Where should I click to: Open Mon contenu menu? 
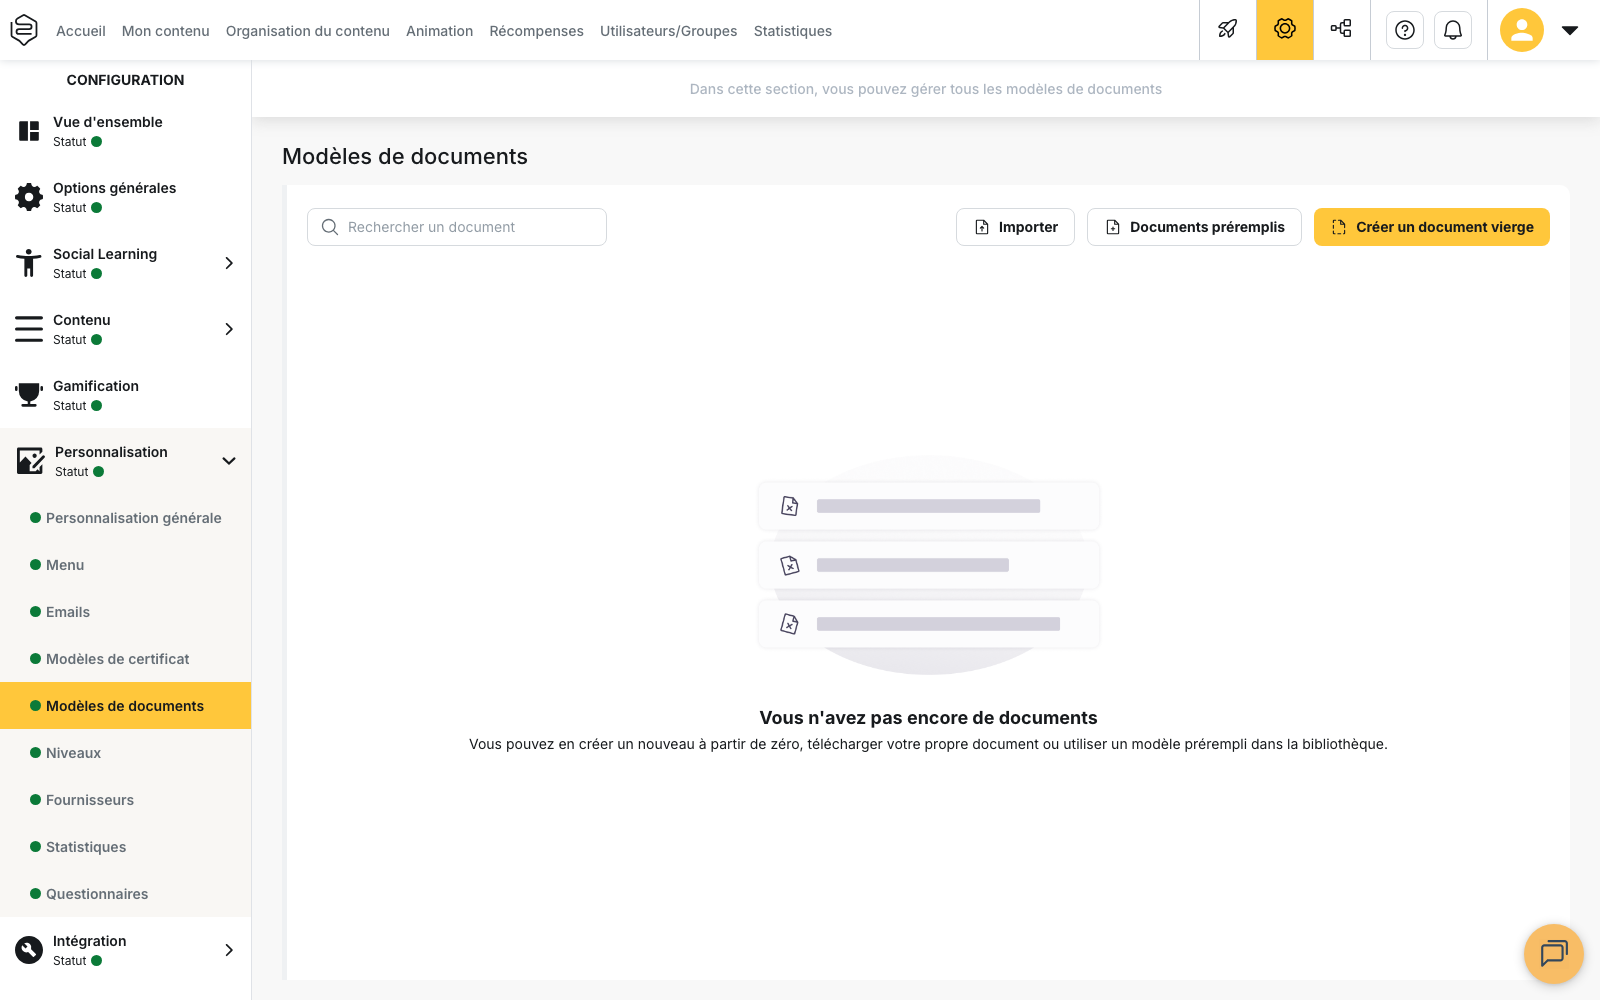(166, 31)
